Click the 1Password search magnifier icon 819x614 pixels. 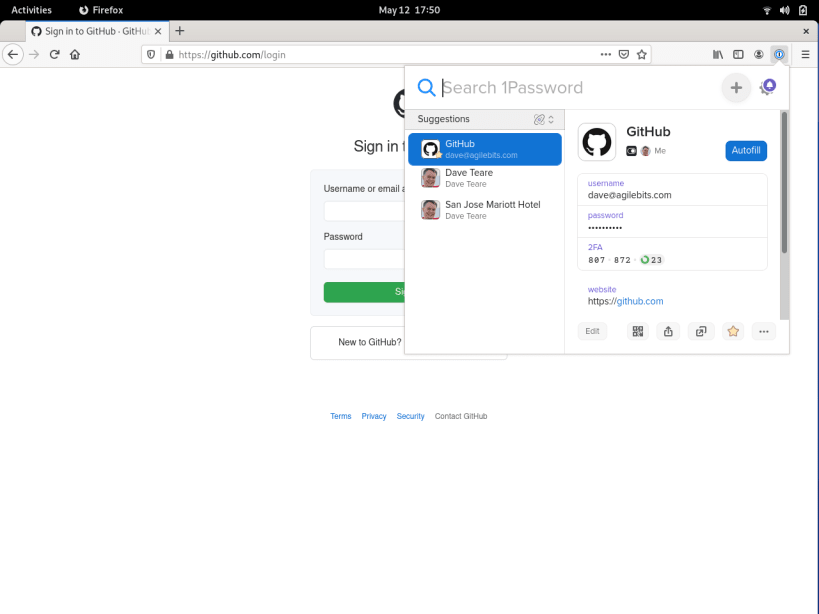click(x=426, y=87)
